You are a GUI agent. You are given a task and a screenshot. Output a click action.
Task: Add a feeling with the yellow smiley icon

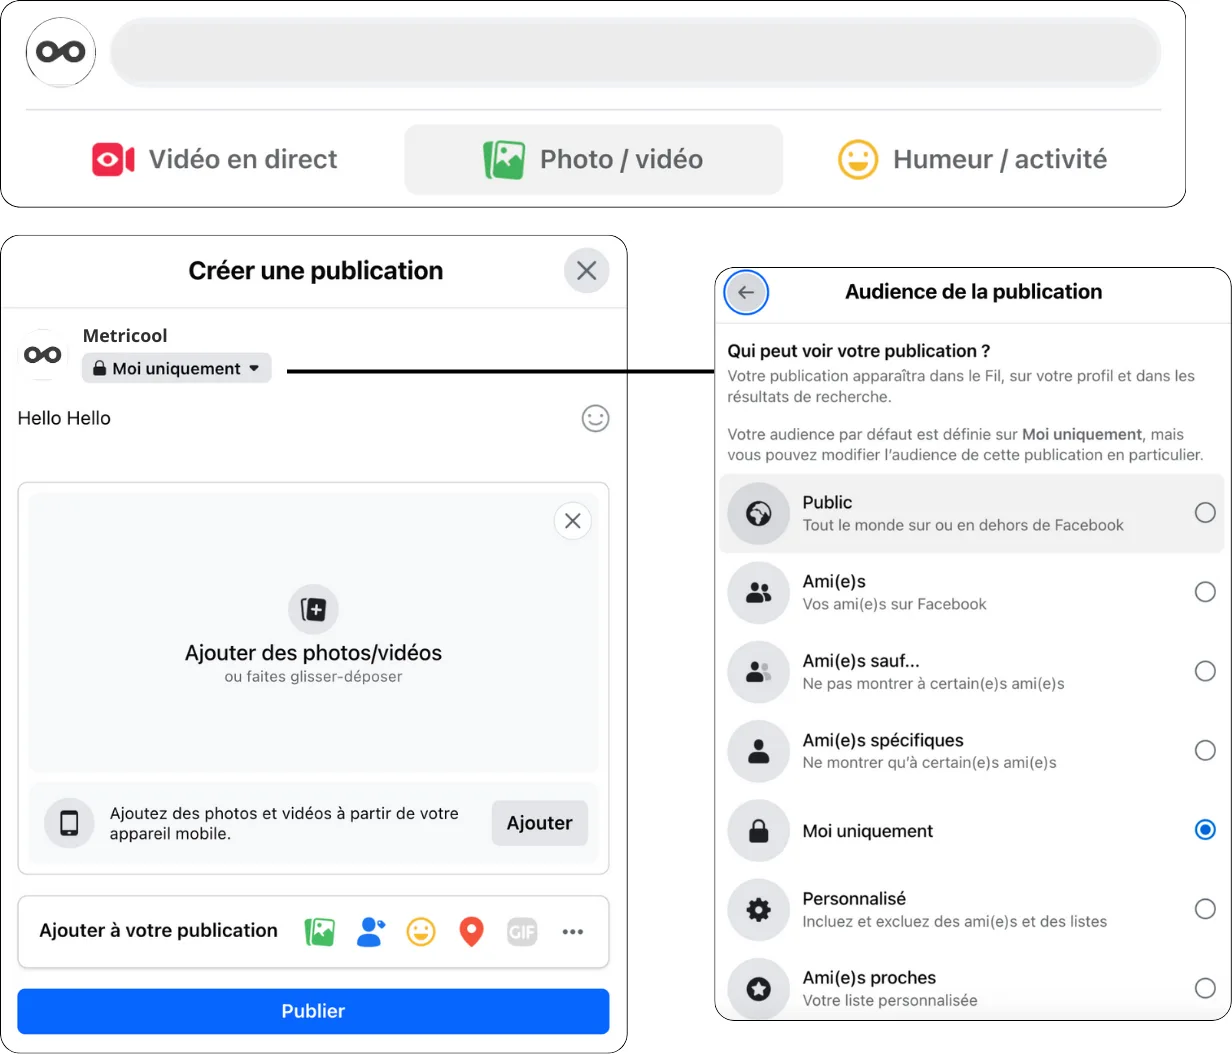[421, 932]
